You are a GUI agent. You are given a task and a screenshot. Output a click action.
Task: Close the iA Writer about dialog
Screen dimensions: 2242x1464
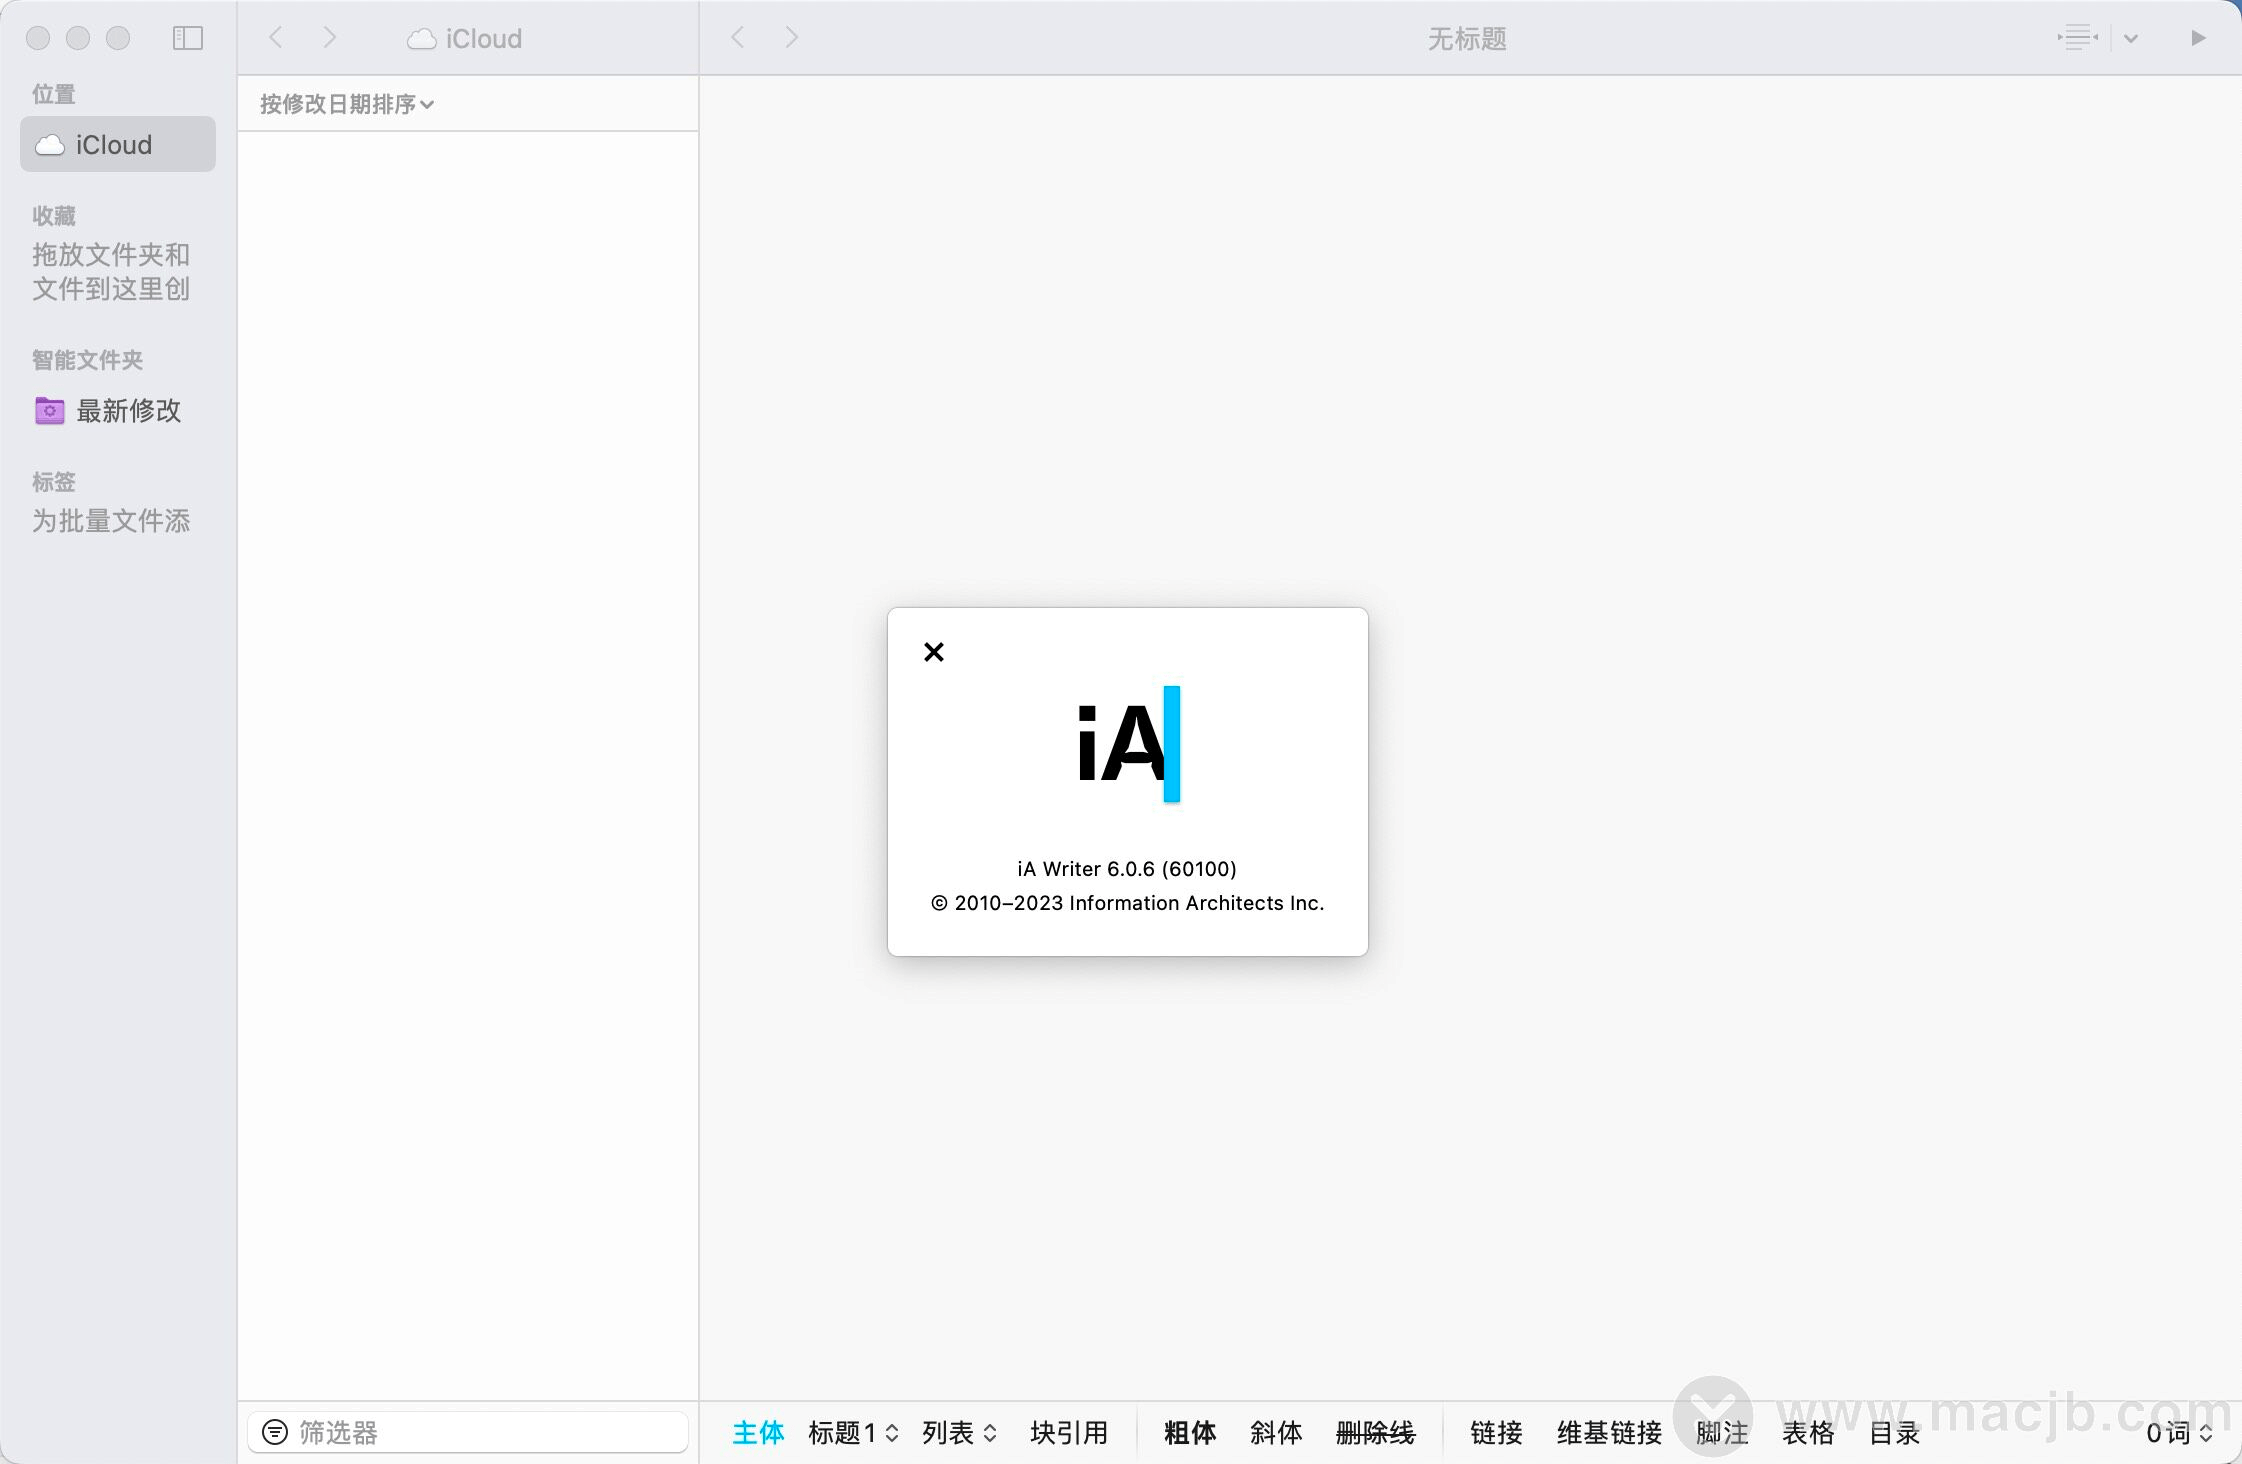click(934, 652)
